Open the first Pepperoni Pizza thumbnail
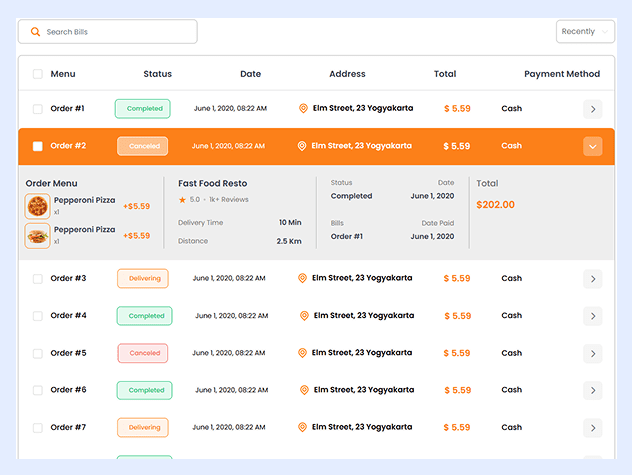The height and width of the screenshot is (475, 632). click(x=37, y=206)
